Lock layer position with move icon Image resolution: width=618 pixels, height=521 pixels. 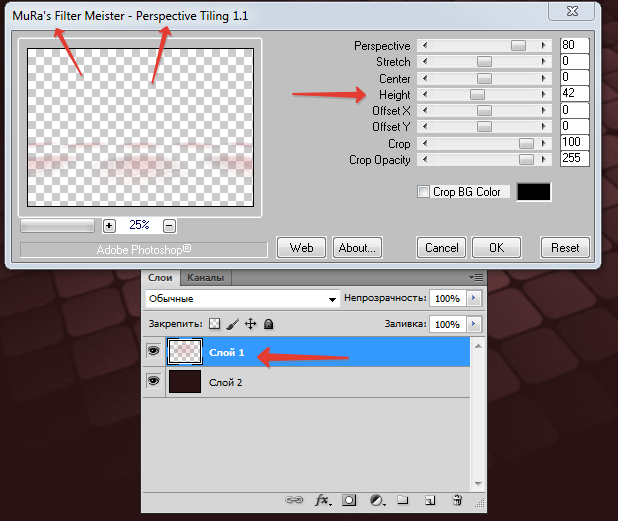250,324
